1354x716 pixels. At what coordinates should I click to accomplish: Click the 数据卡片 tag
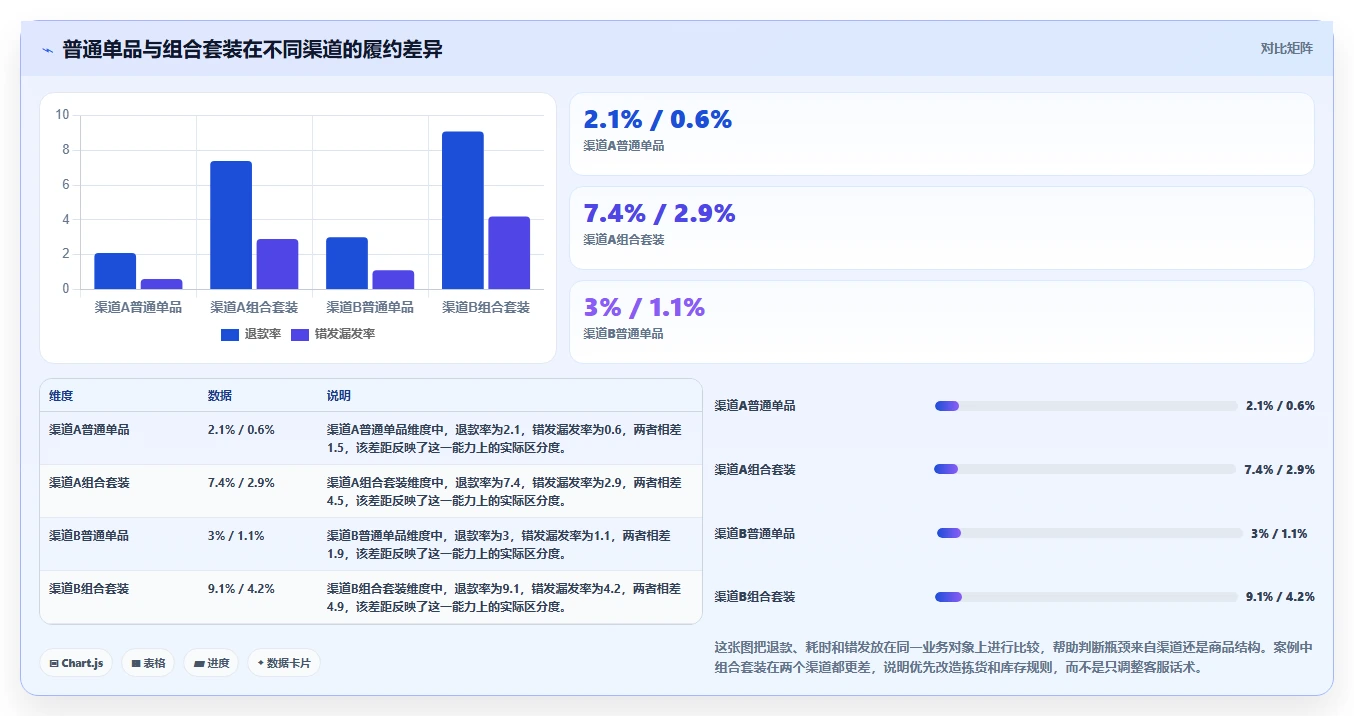point(284,663)
